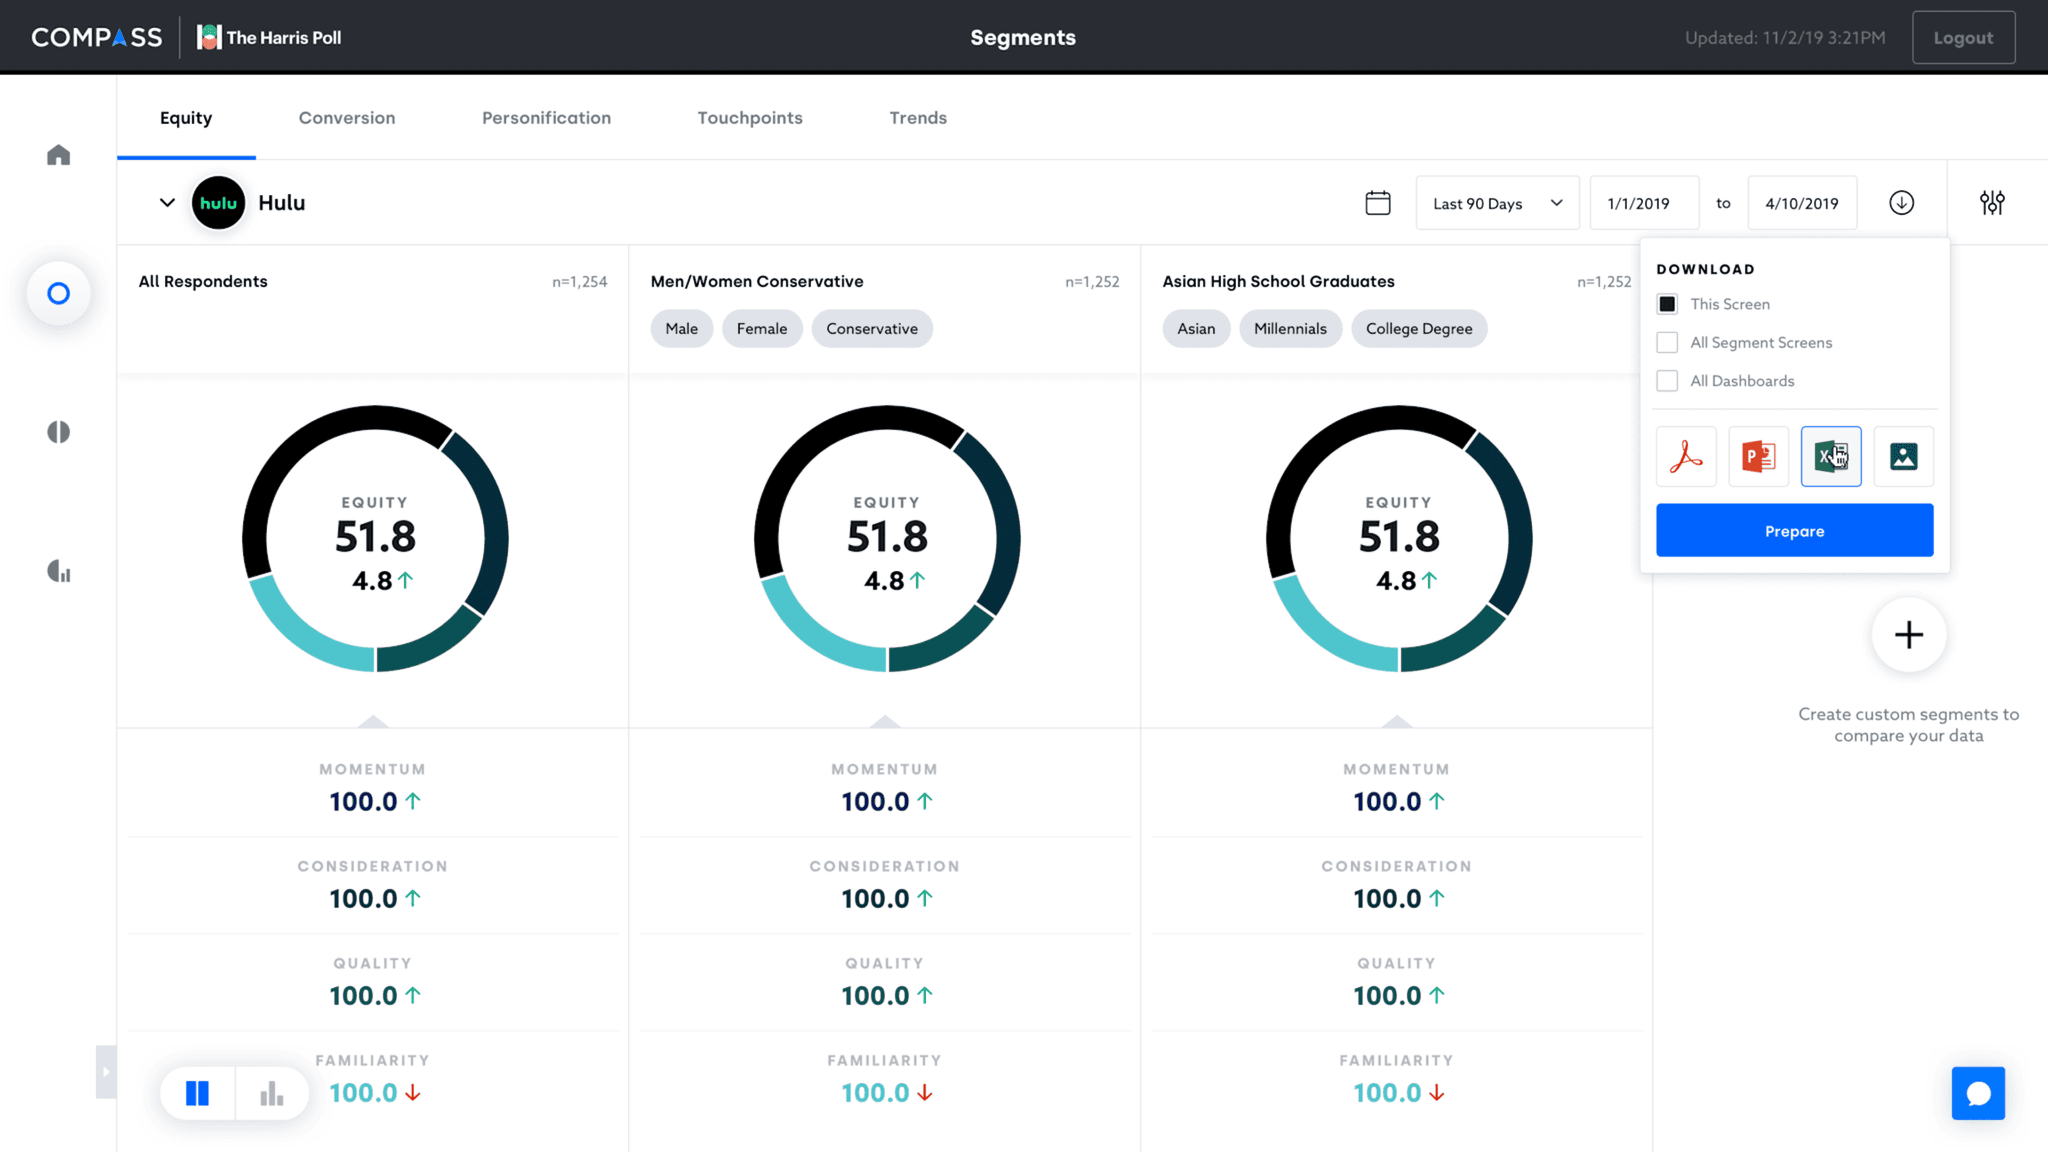Click the circular download arrow icon
Image resolution: width=2048 pixels, height=1152 pixels.
[1901, 203]
